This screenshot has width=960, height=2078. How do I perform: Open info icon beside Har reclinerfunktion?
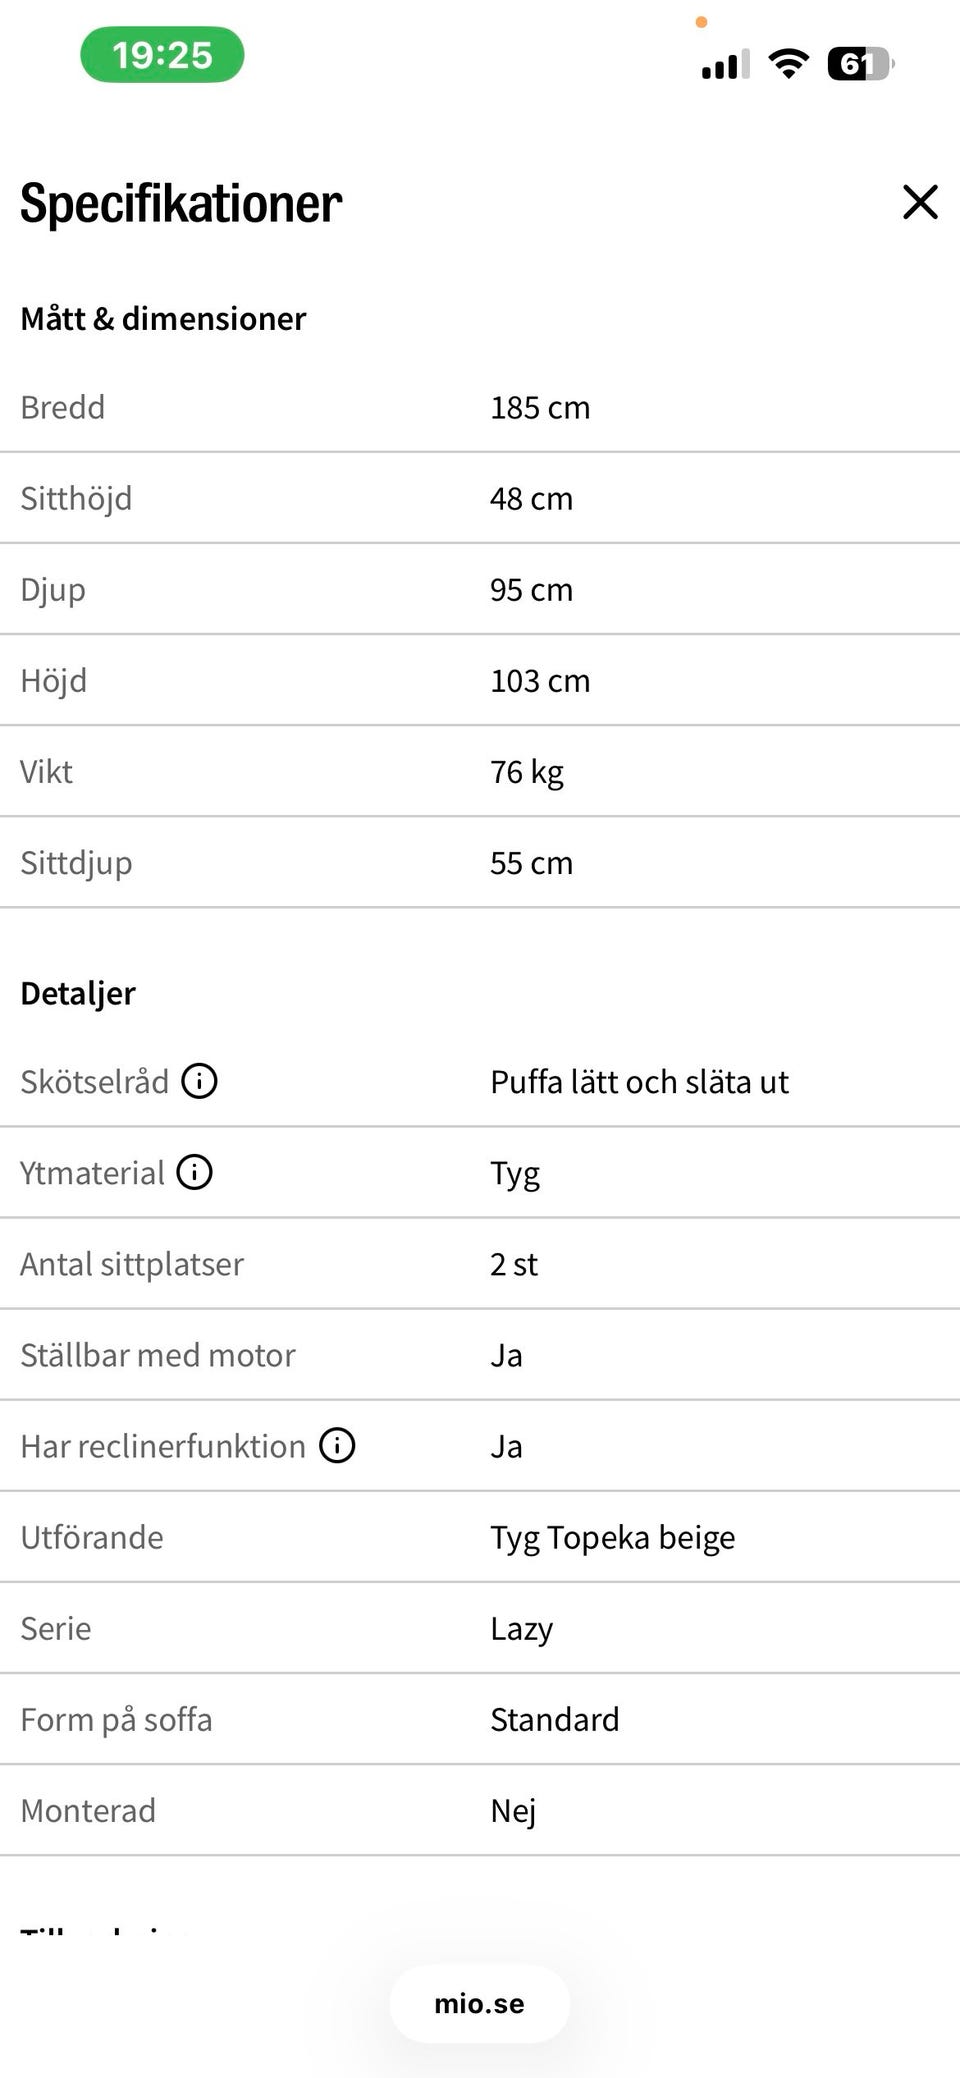coord(337,1445)
